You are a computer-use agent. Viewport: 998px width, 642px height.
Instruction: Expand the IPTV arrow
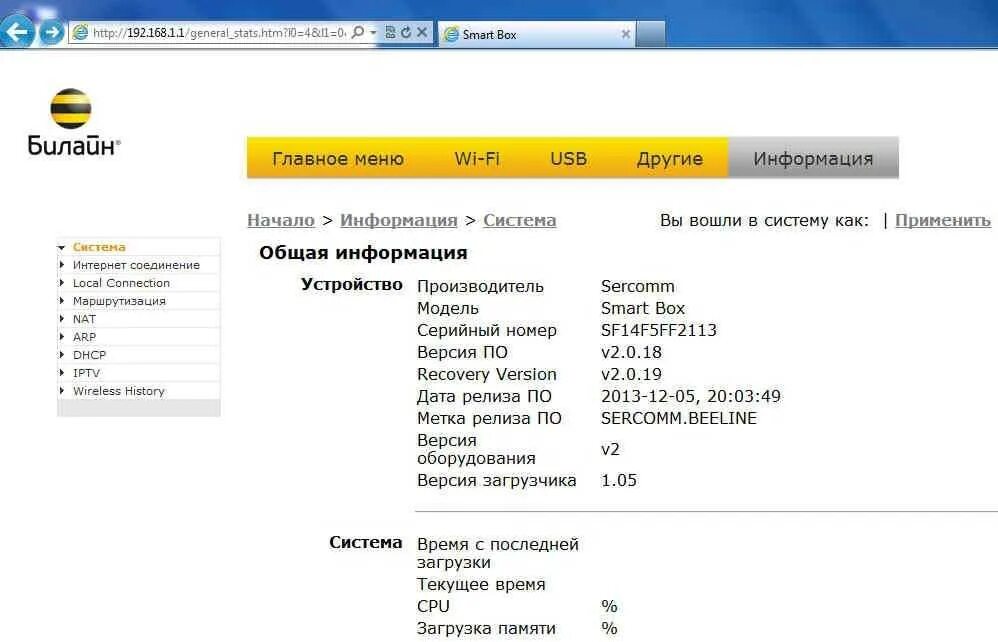point(62,372)
